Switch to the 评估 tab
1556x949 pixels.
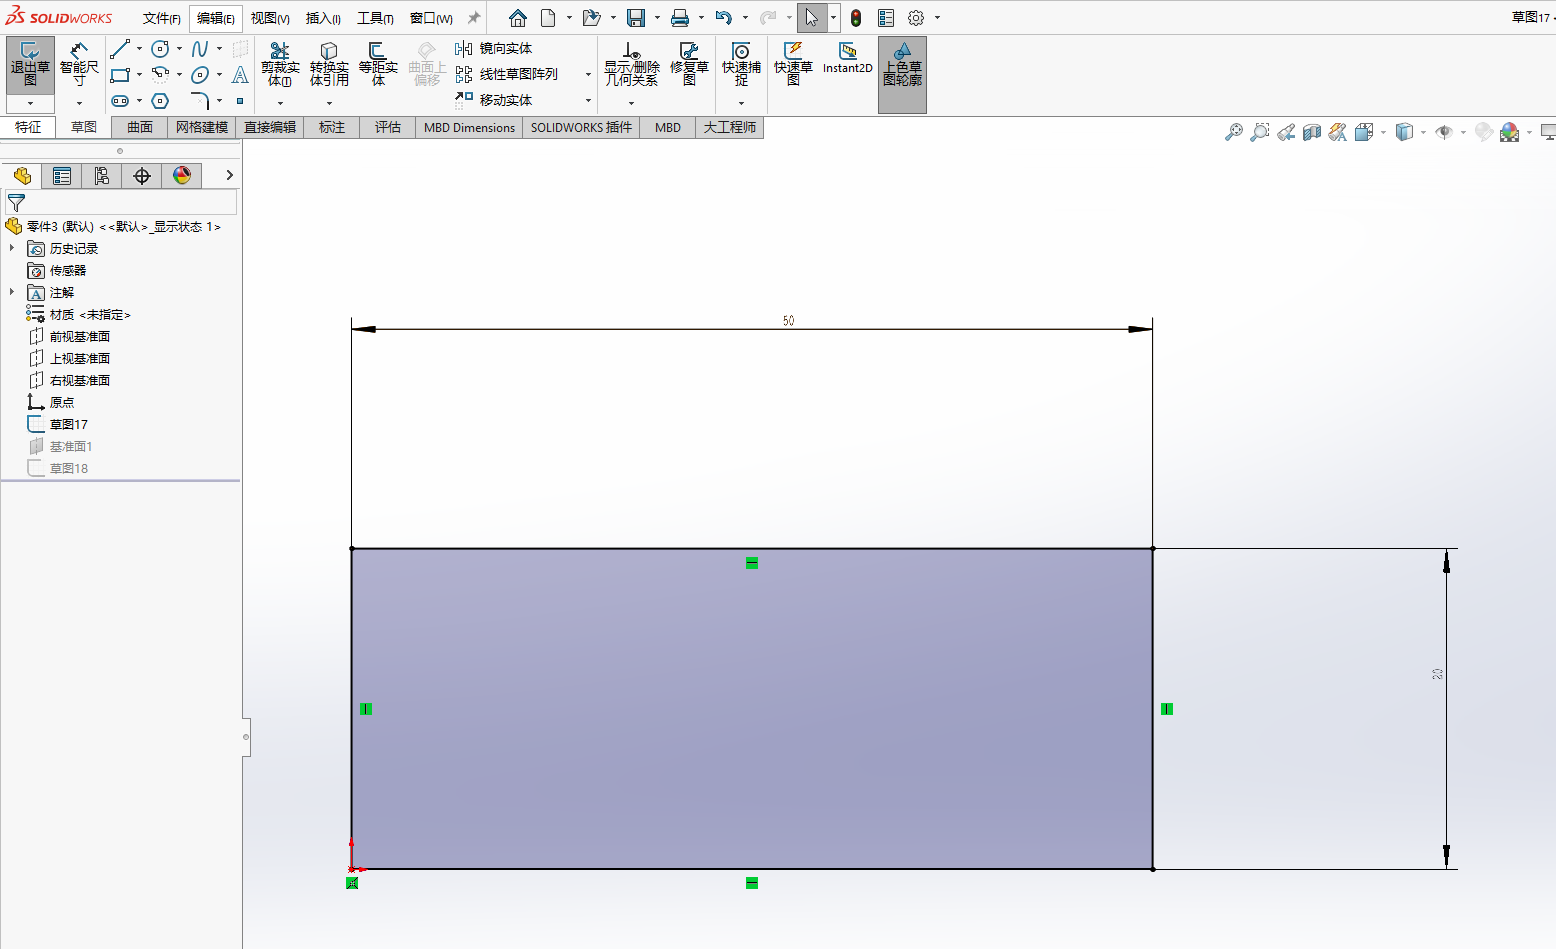click(x=388, y=127)
